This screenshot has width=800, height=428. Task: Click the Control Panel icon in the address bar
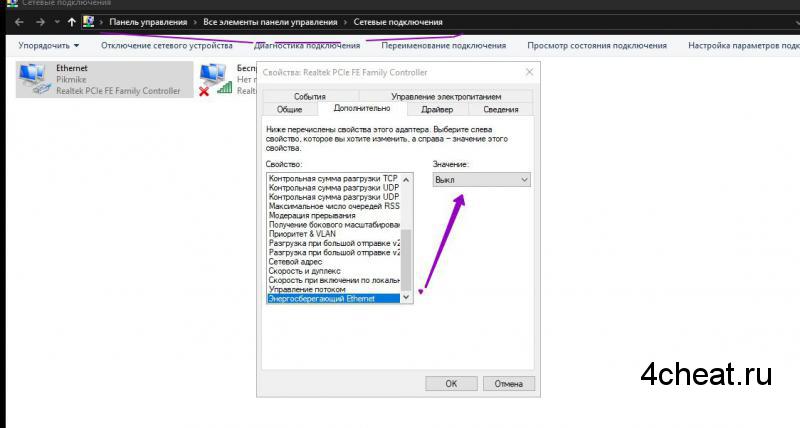88,22
